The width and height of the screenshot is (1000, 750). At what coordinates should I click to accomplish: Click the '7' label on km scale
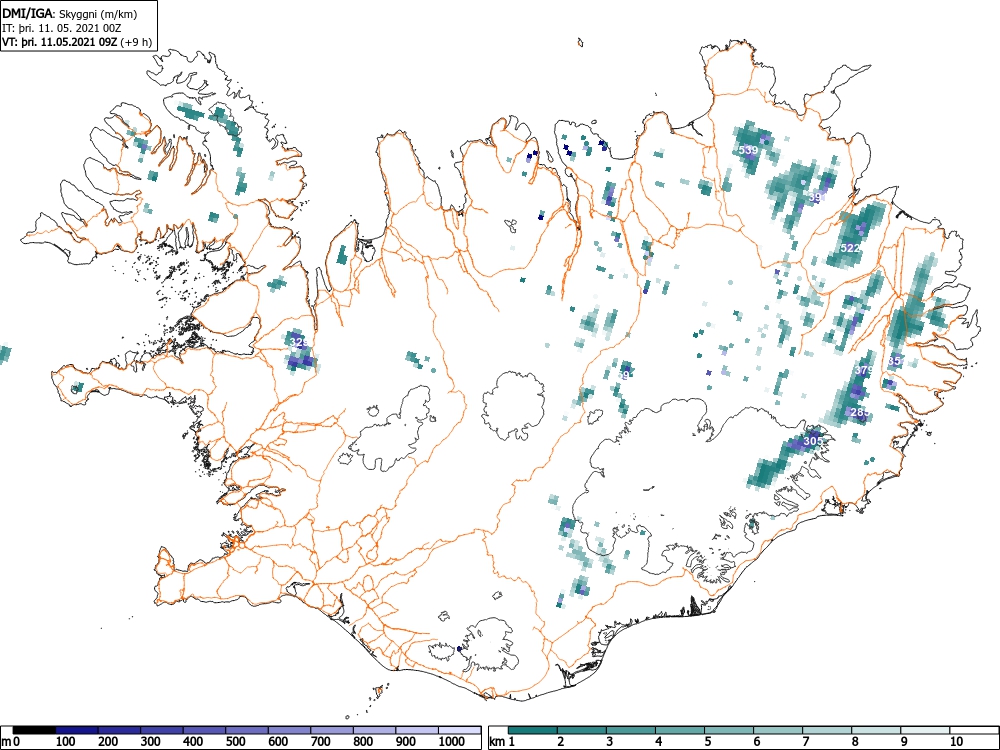[806, 742]
